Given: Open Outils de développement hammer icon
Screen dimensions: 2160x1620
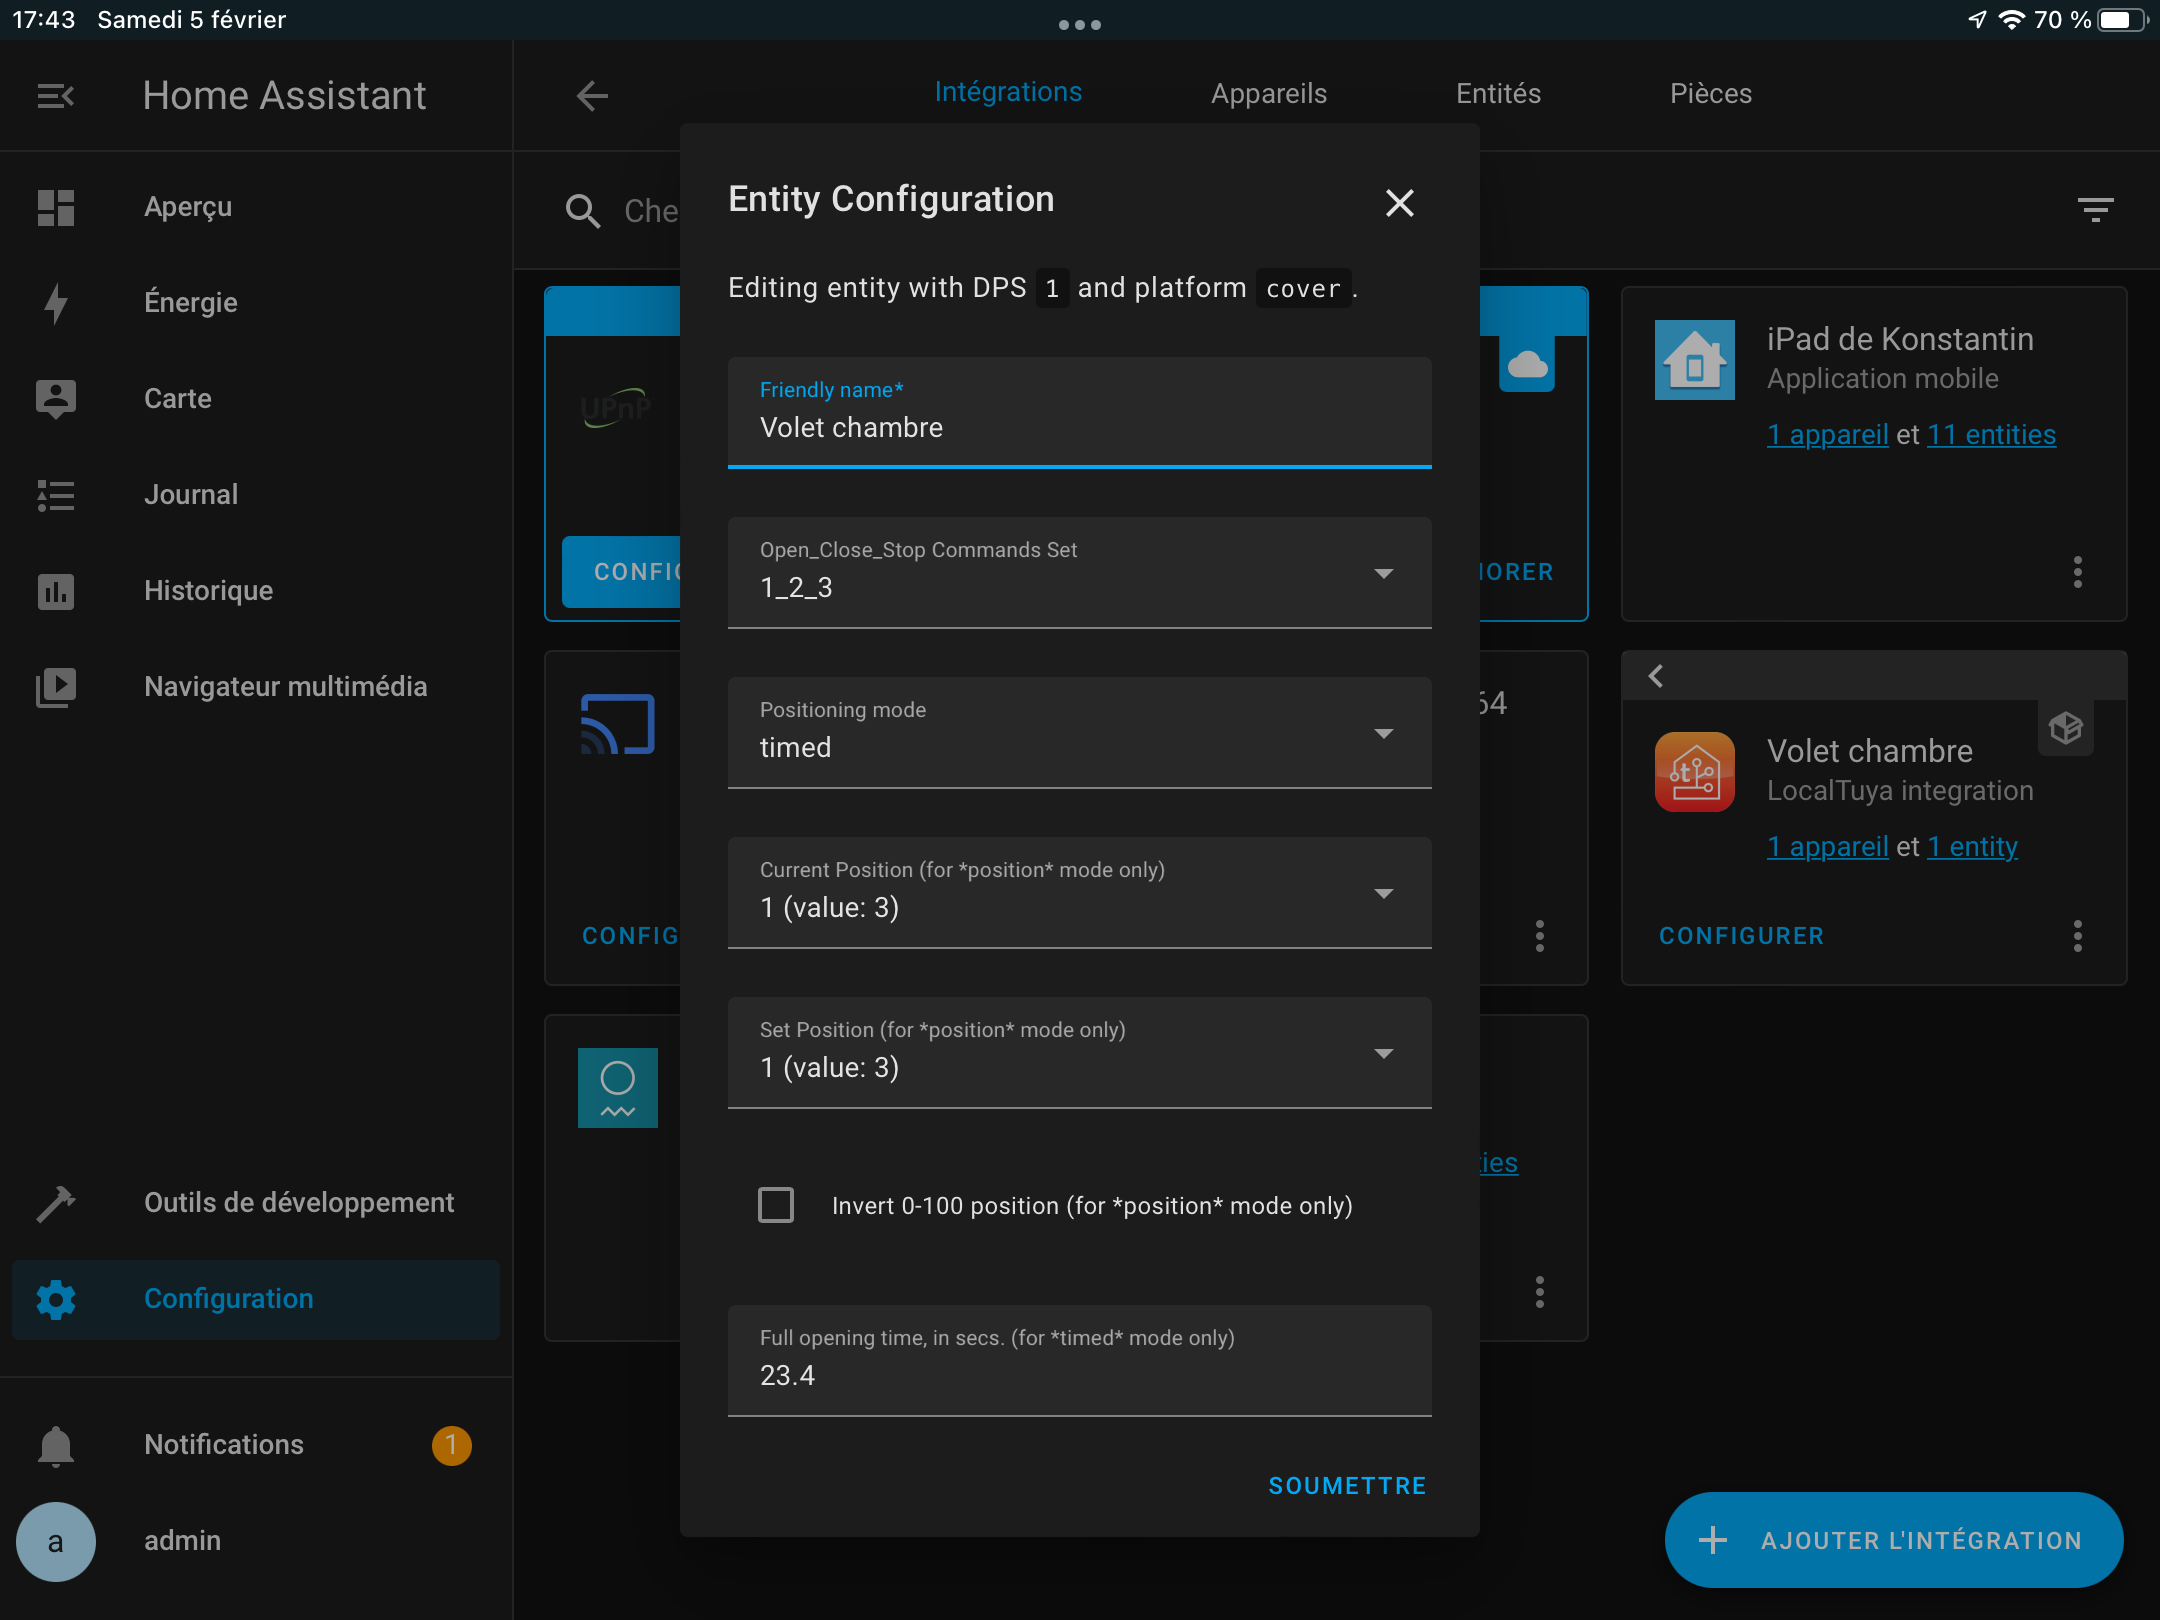Looking at the screenshot, I should pos(56,1203).
